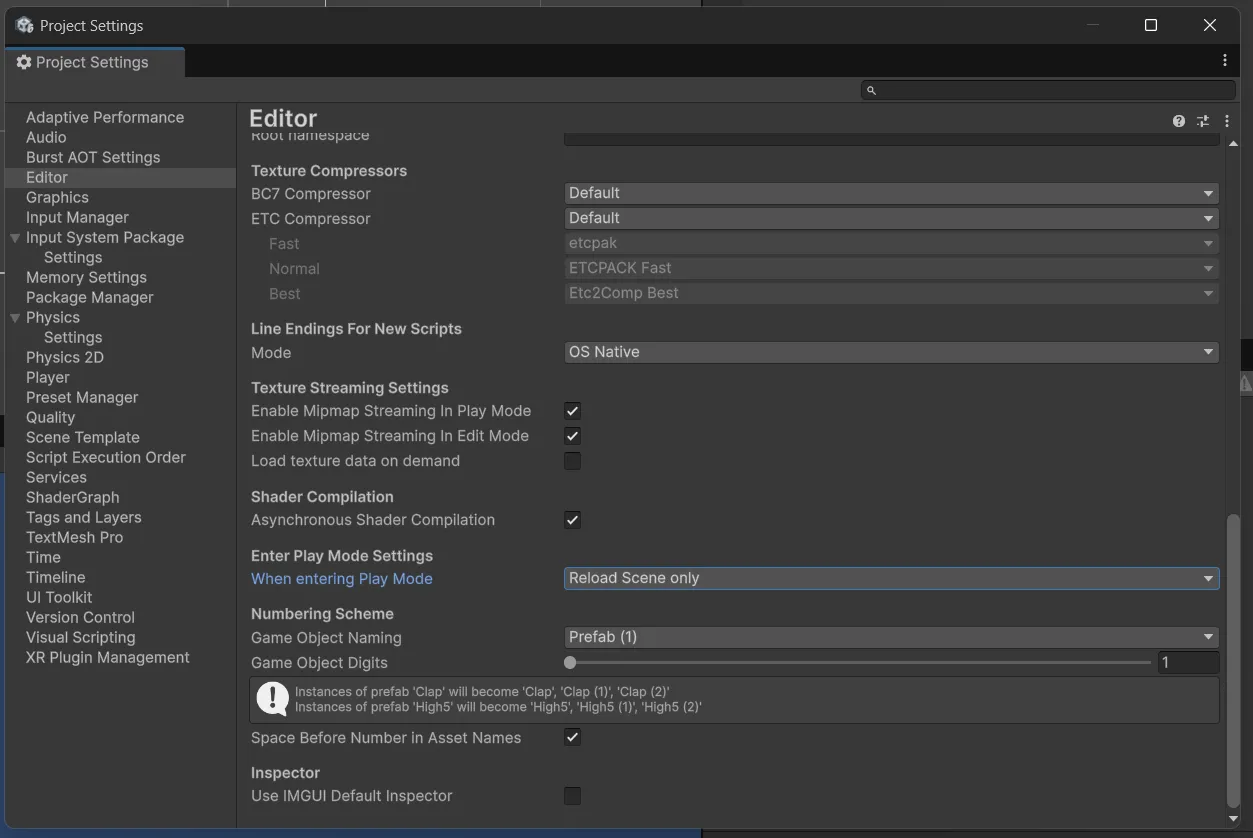The image size is (1253, 838).
Task: Open the Game Object Naming dropdown
Action: [x=890, y=637]
